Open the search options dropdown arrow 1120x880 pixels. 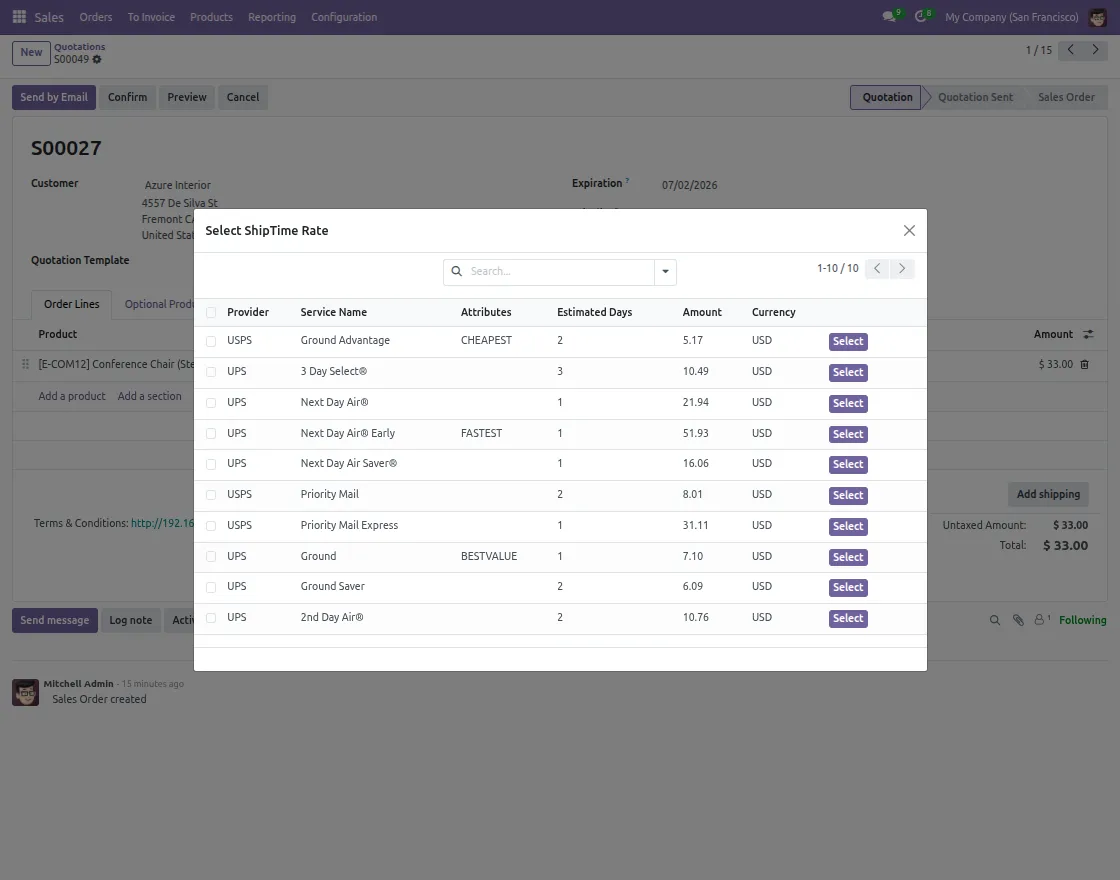click(x=665, y=272)
